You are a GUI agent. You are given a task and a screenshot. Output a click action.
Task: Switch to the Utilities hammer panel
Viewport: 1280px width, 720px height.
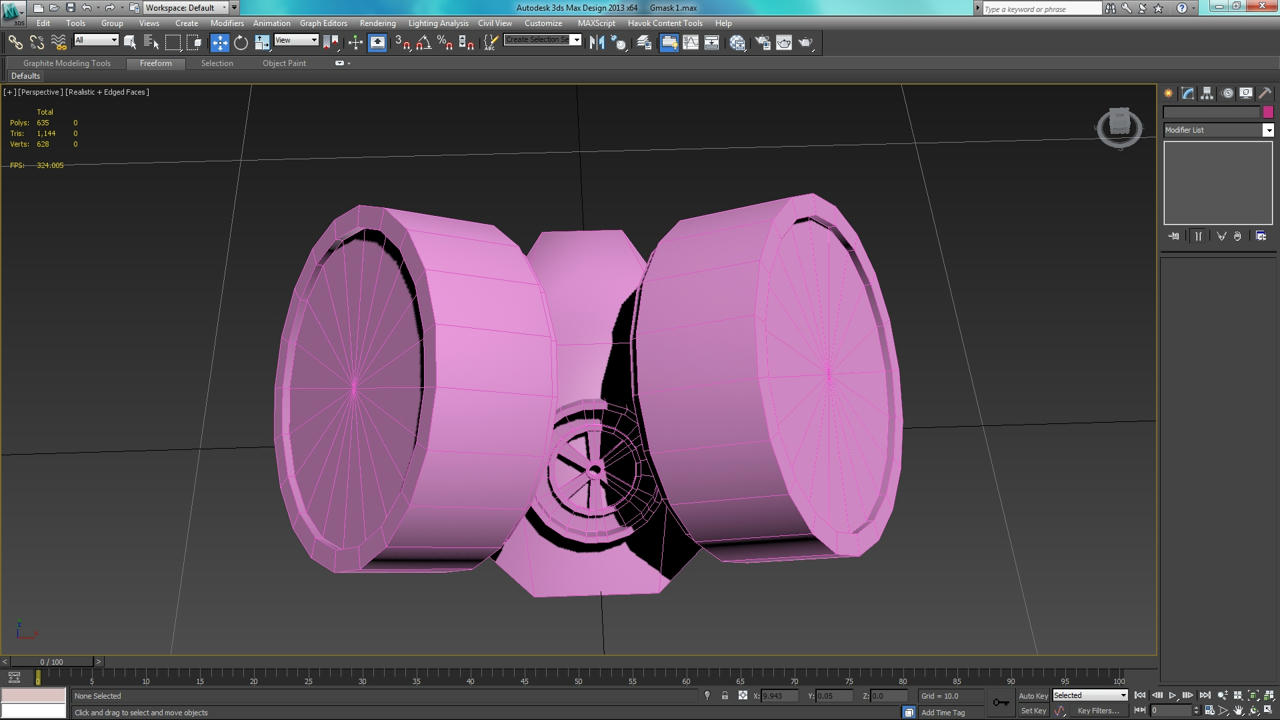click(1265, 93)
